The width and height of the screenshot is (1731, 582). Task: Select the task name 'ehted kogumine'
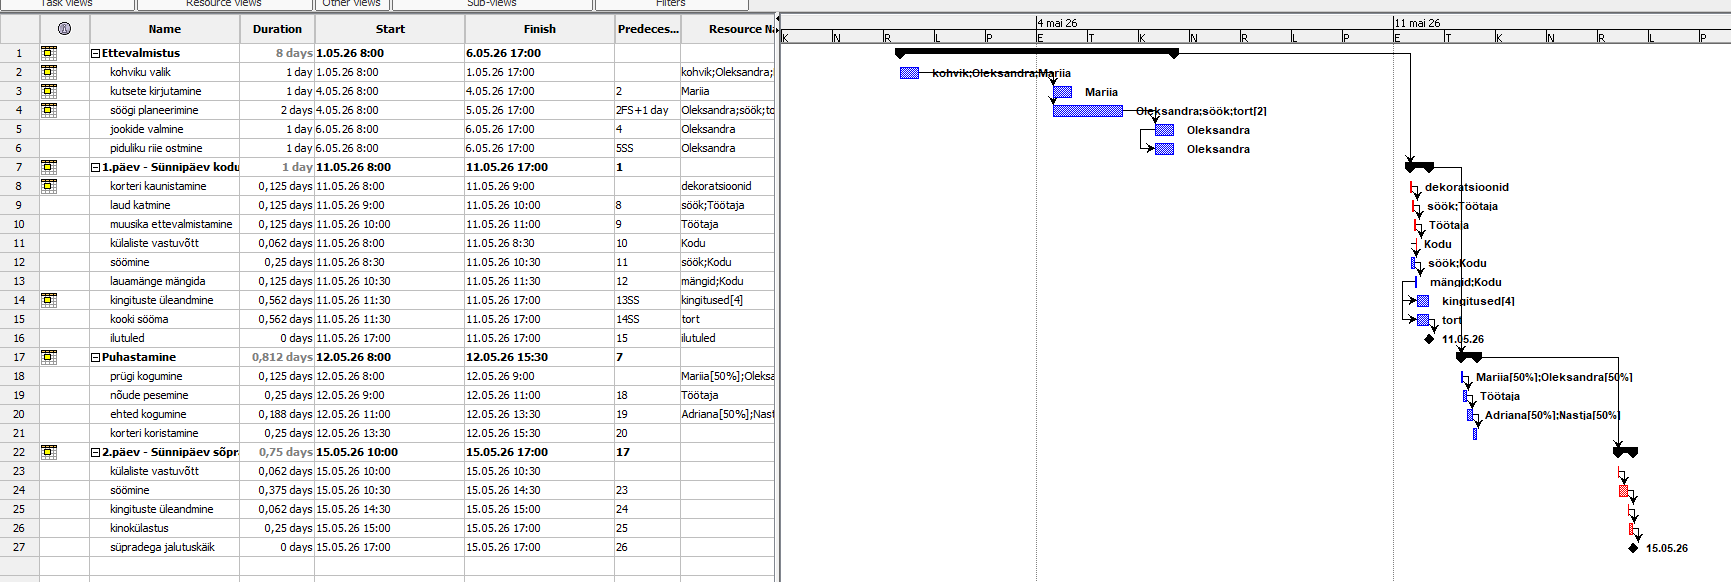[x=148, y=414]
